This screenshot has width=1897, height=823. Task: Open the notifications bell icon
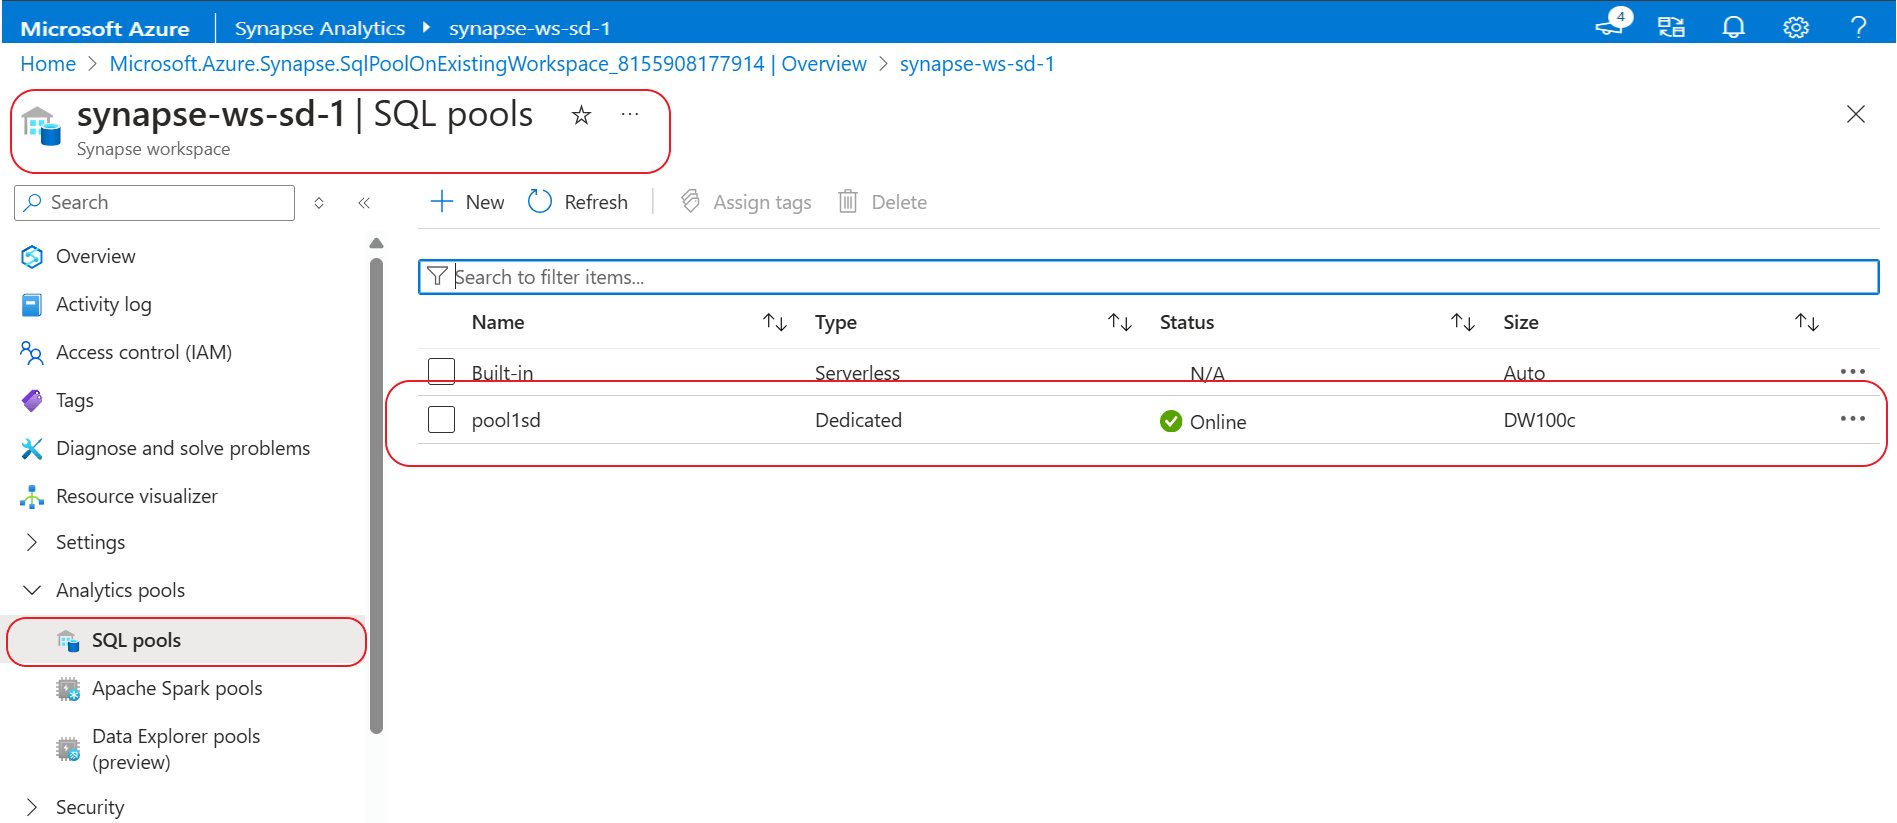[x=1733, y=27]
